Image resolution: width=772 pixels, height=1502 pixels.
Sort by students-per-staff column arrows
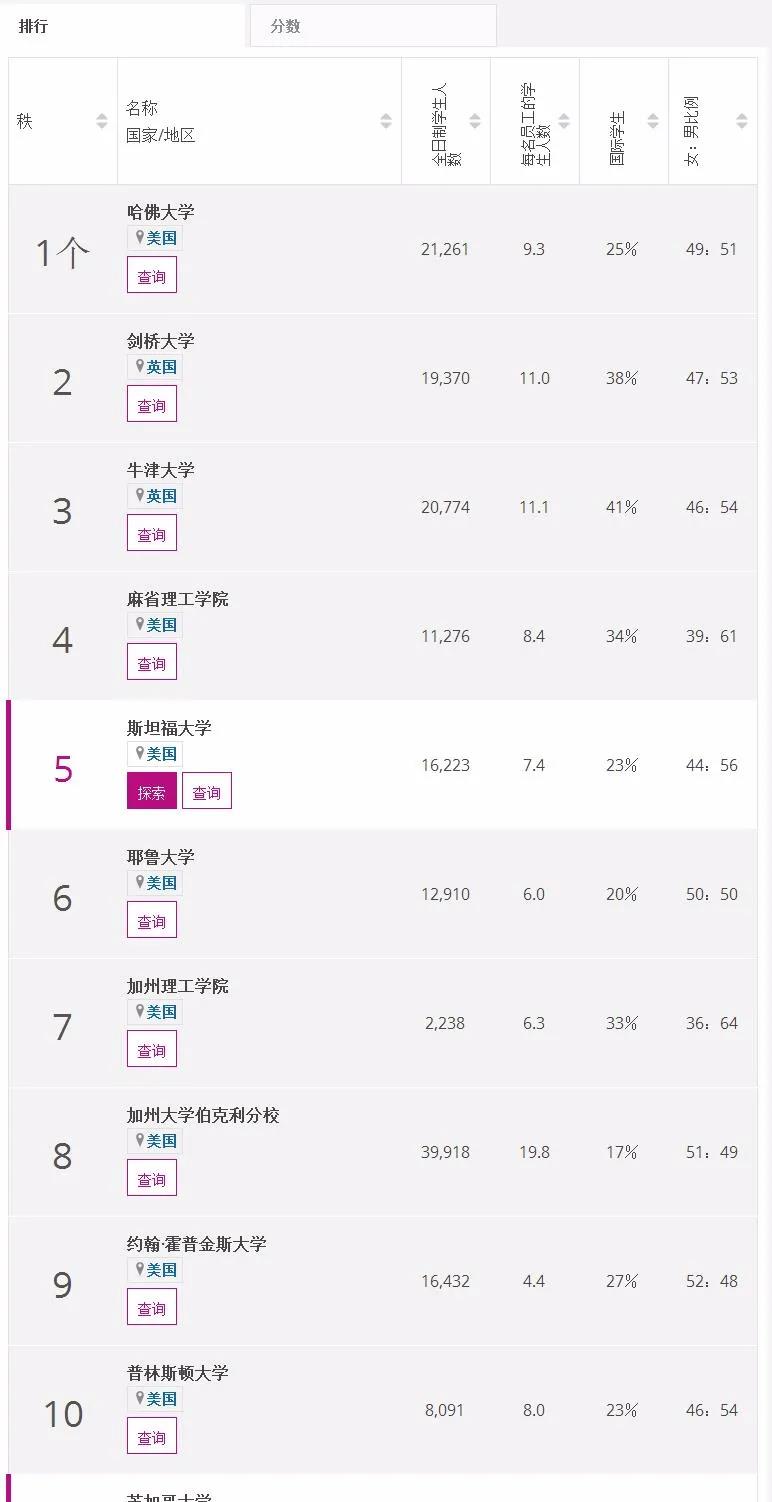(x=564, y=121)
